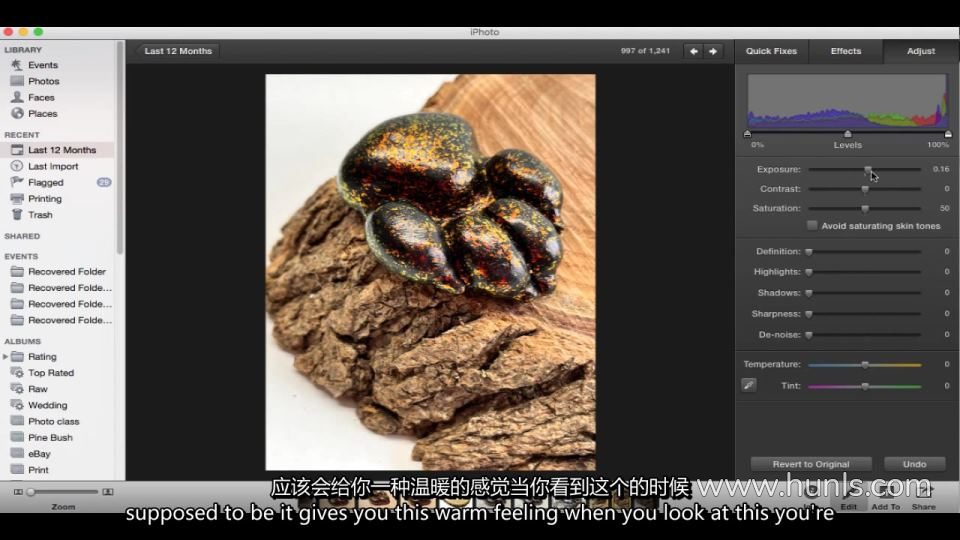Open the Add To toolbar button
This screenshot has width=960, height=540.
coord(885,497)
